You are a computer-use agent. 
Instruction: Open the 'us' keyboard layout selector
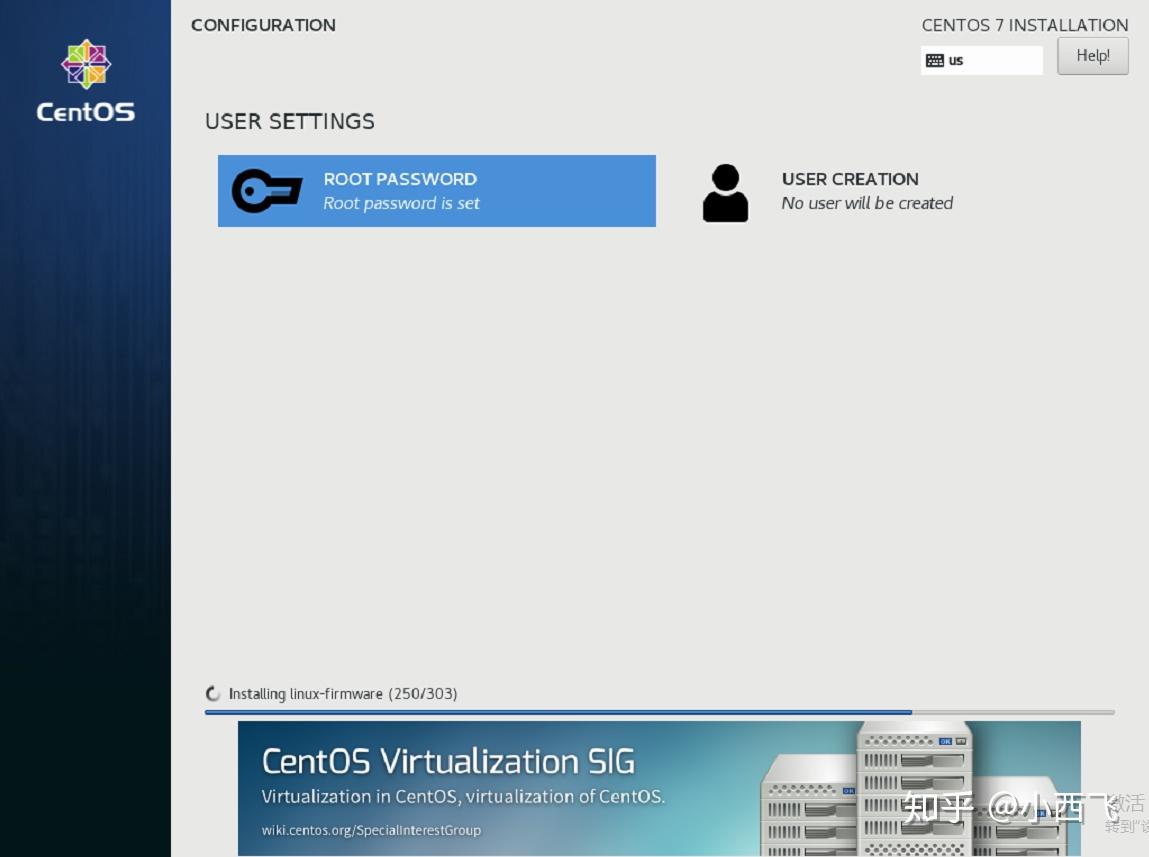(x=981, y=60)
